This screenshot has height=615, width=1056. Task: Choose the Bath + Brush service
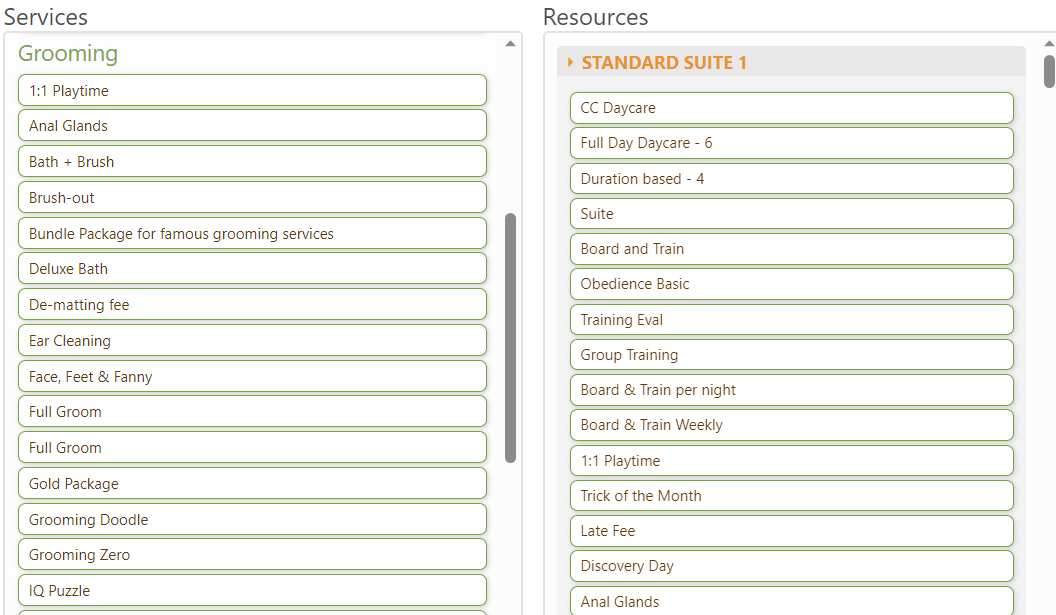pos(253,162)
